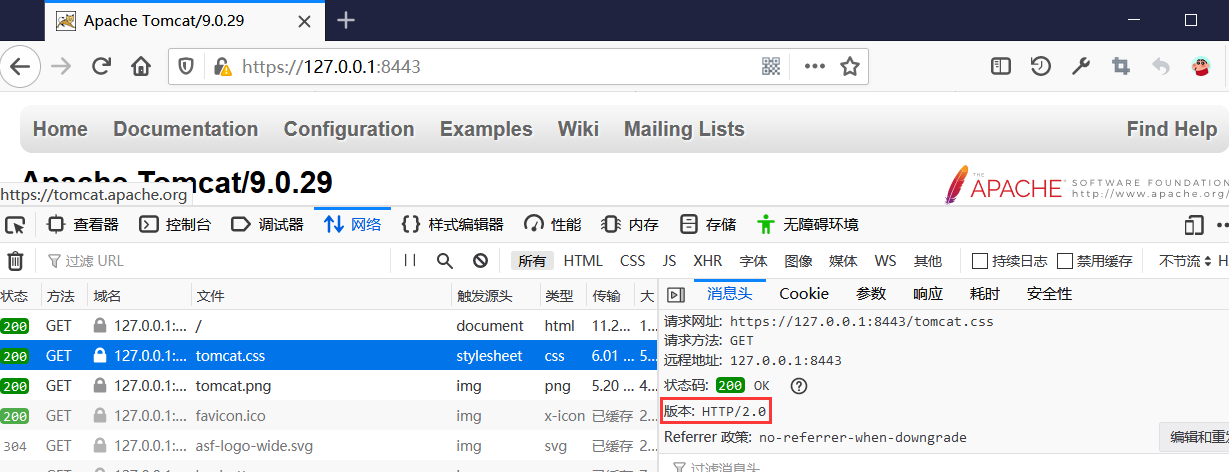Screen dimensions: 1229x472
Task: Sort requests by 触发源头 column header
Action: click(495, 295)
